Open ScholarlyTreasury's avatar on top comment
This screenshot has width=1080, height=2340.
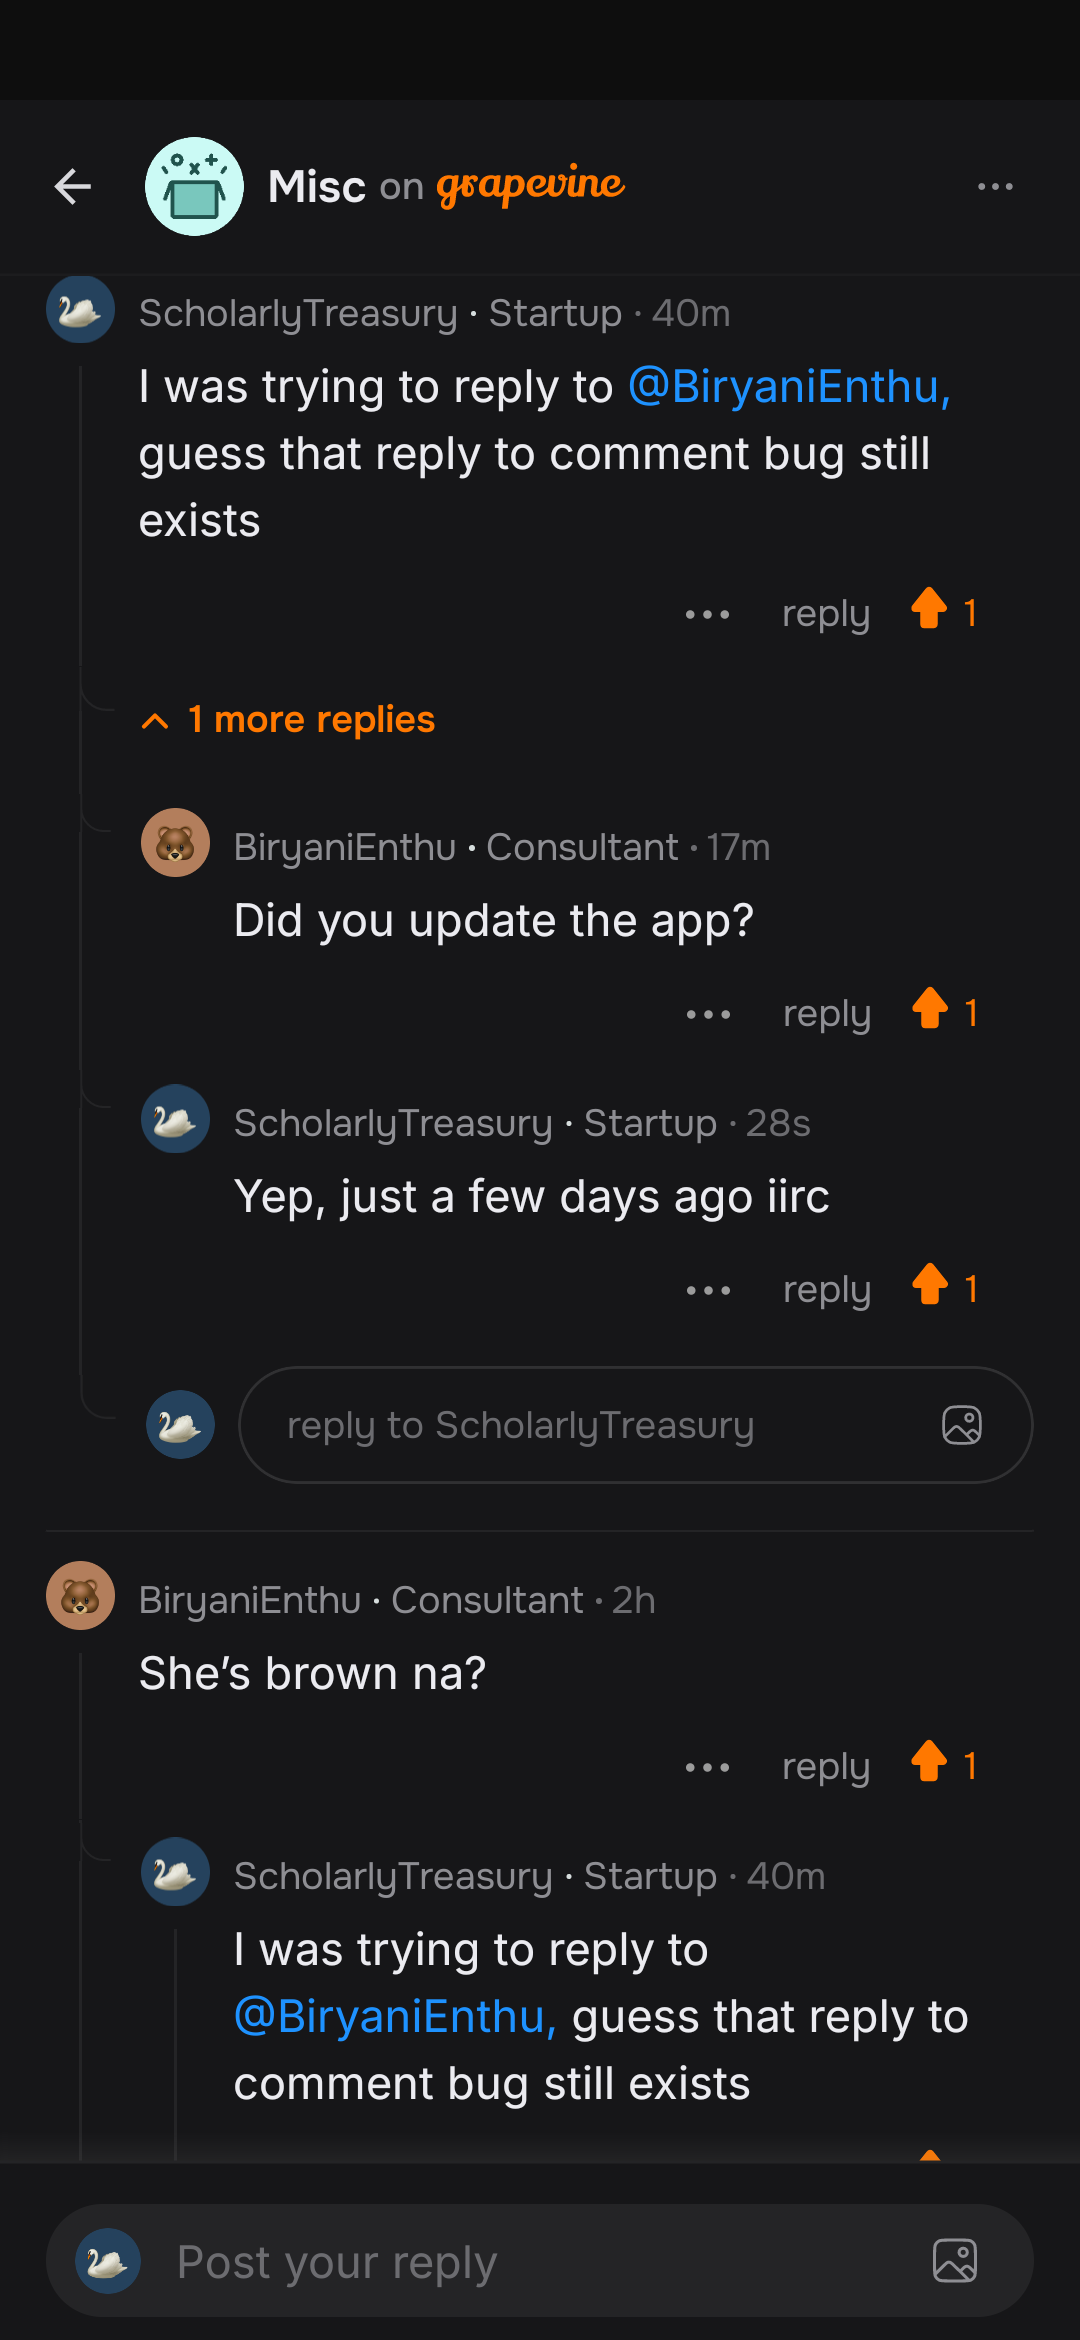(x=80, y=310)
